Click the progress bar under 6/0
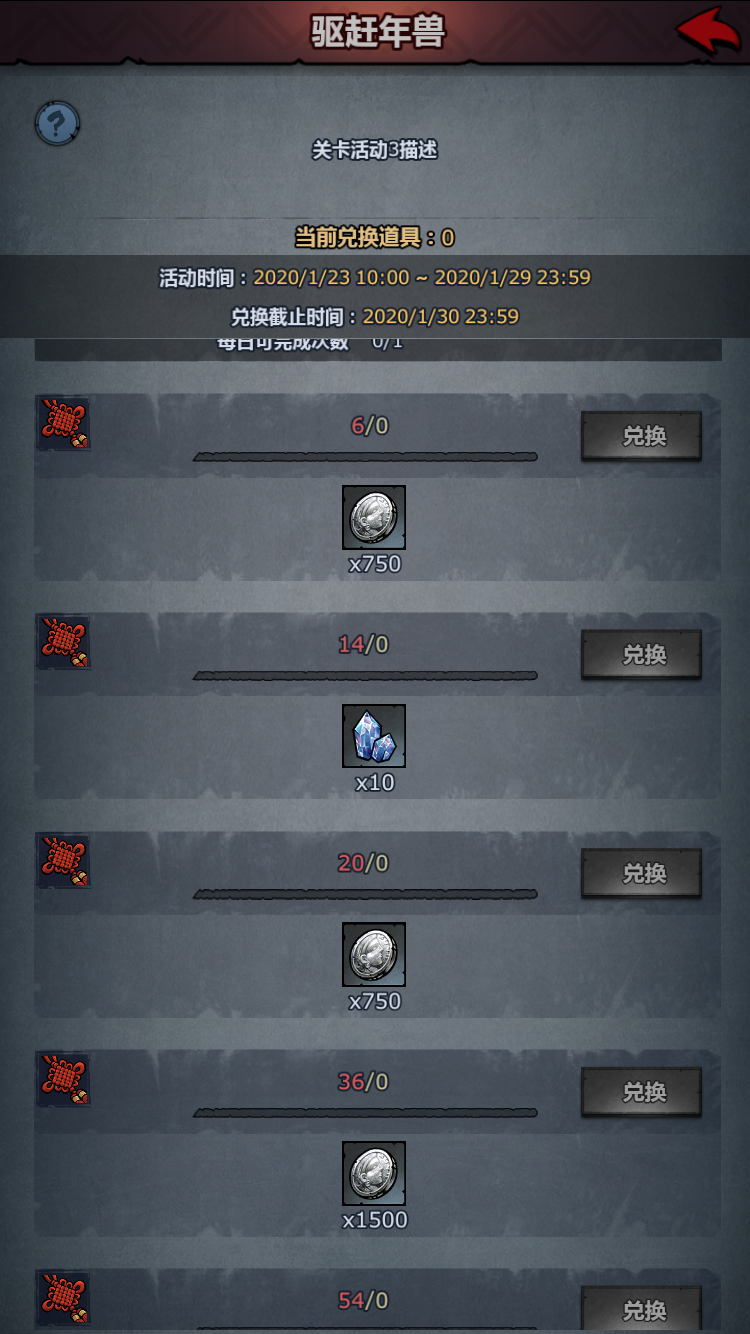The height and width of the screenshot is (1334, 750). [x=365, y=457]
